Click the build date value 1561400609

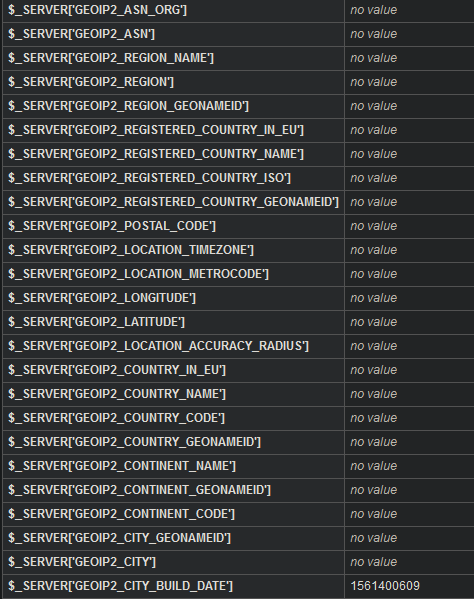click(385, 586)
